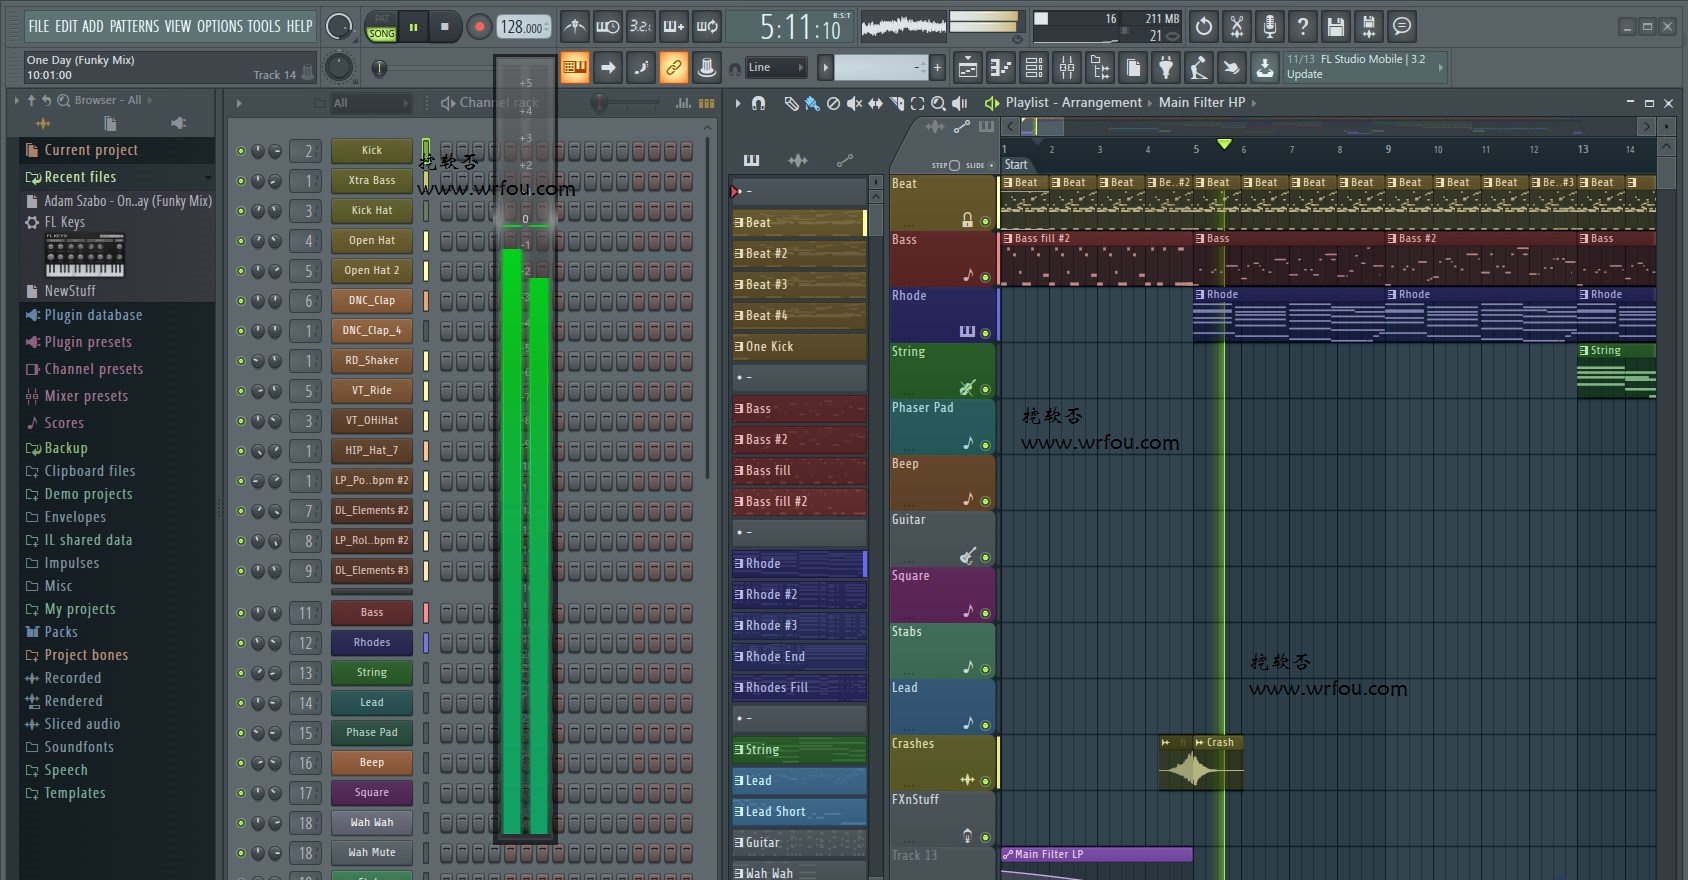Viewport: 1688px width, 880px height.
Task: Adjust the 128.000 tempo field
Action: coord(523,27)
